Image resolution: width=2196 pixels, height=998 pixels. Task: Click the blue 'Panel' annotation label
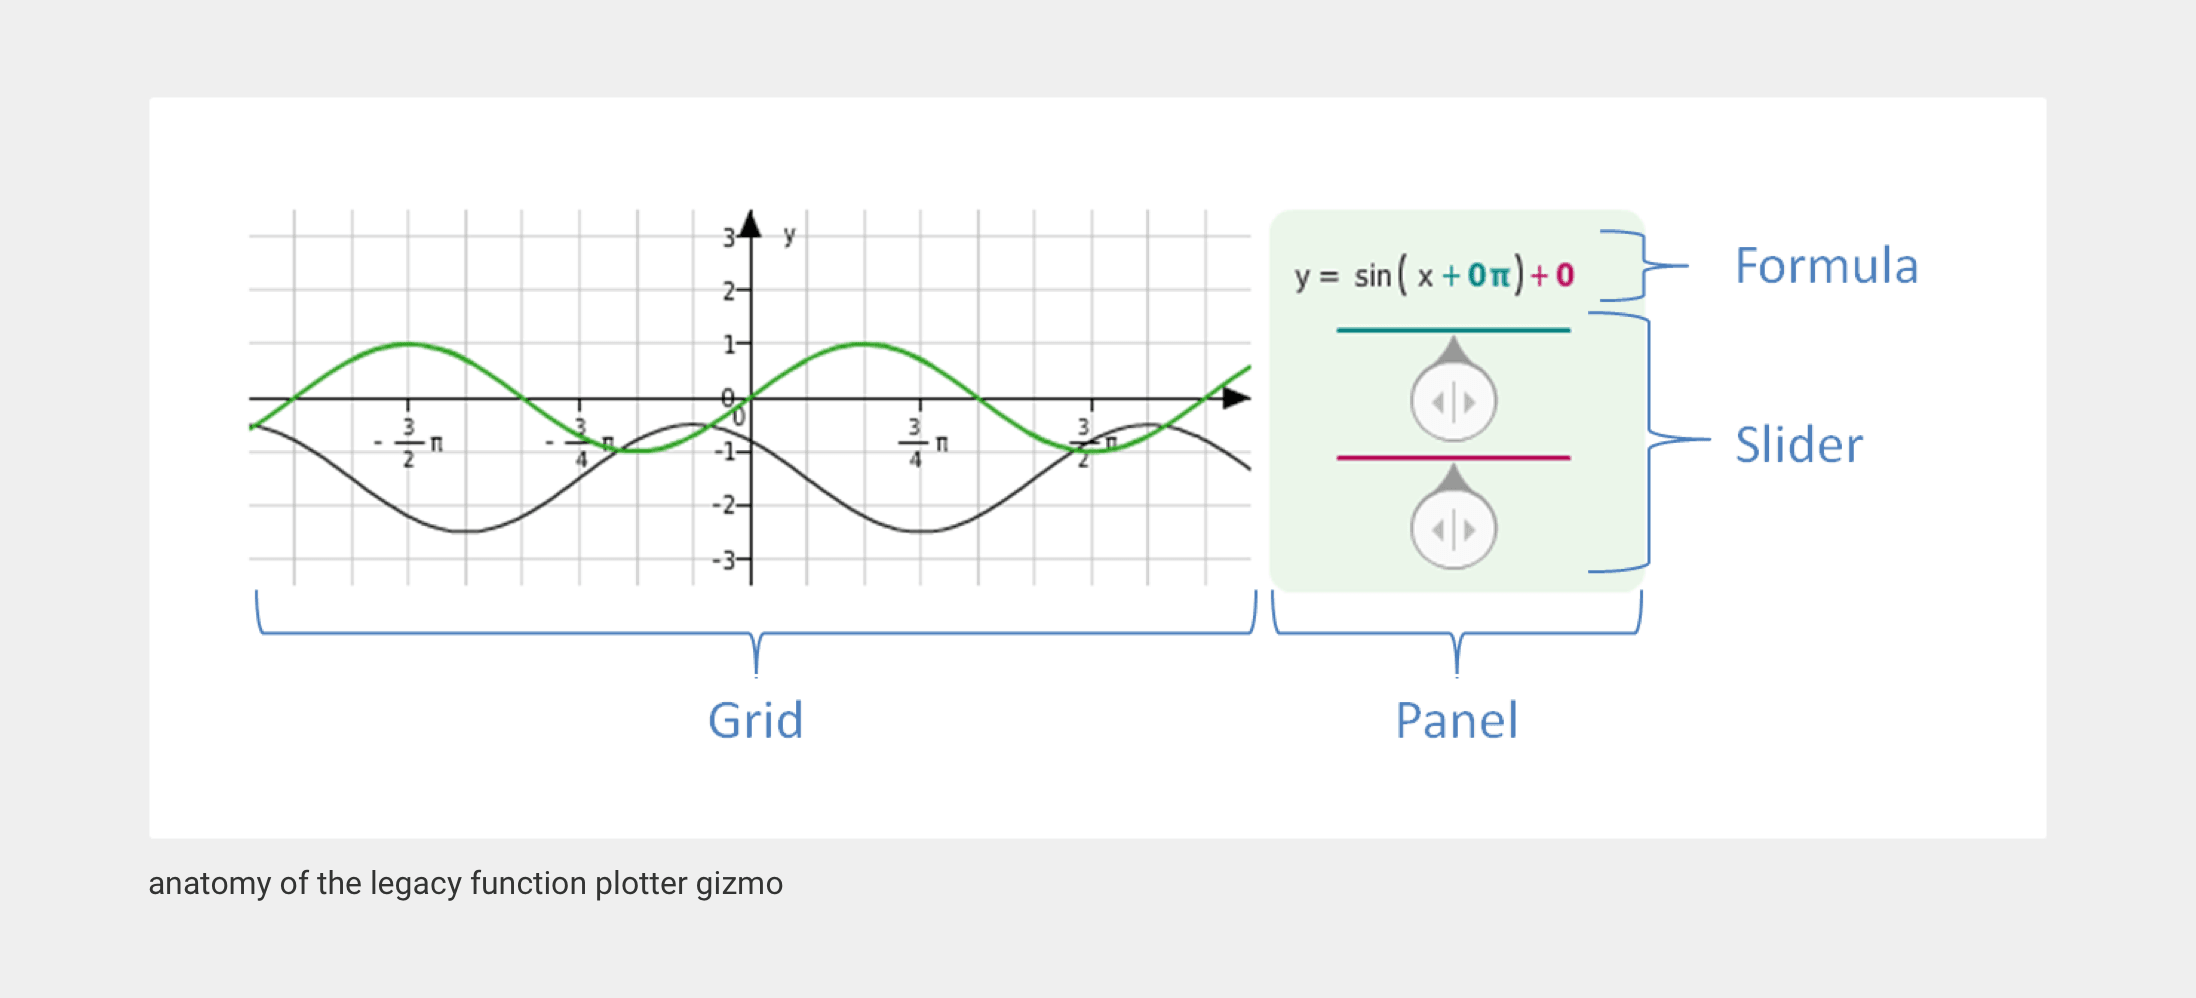point(1456,720)
